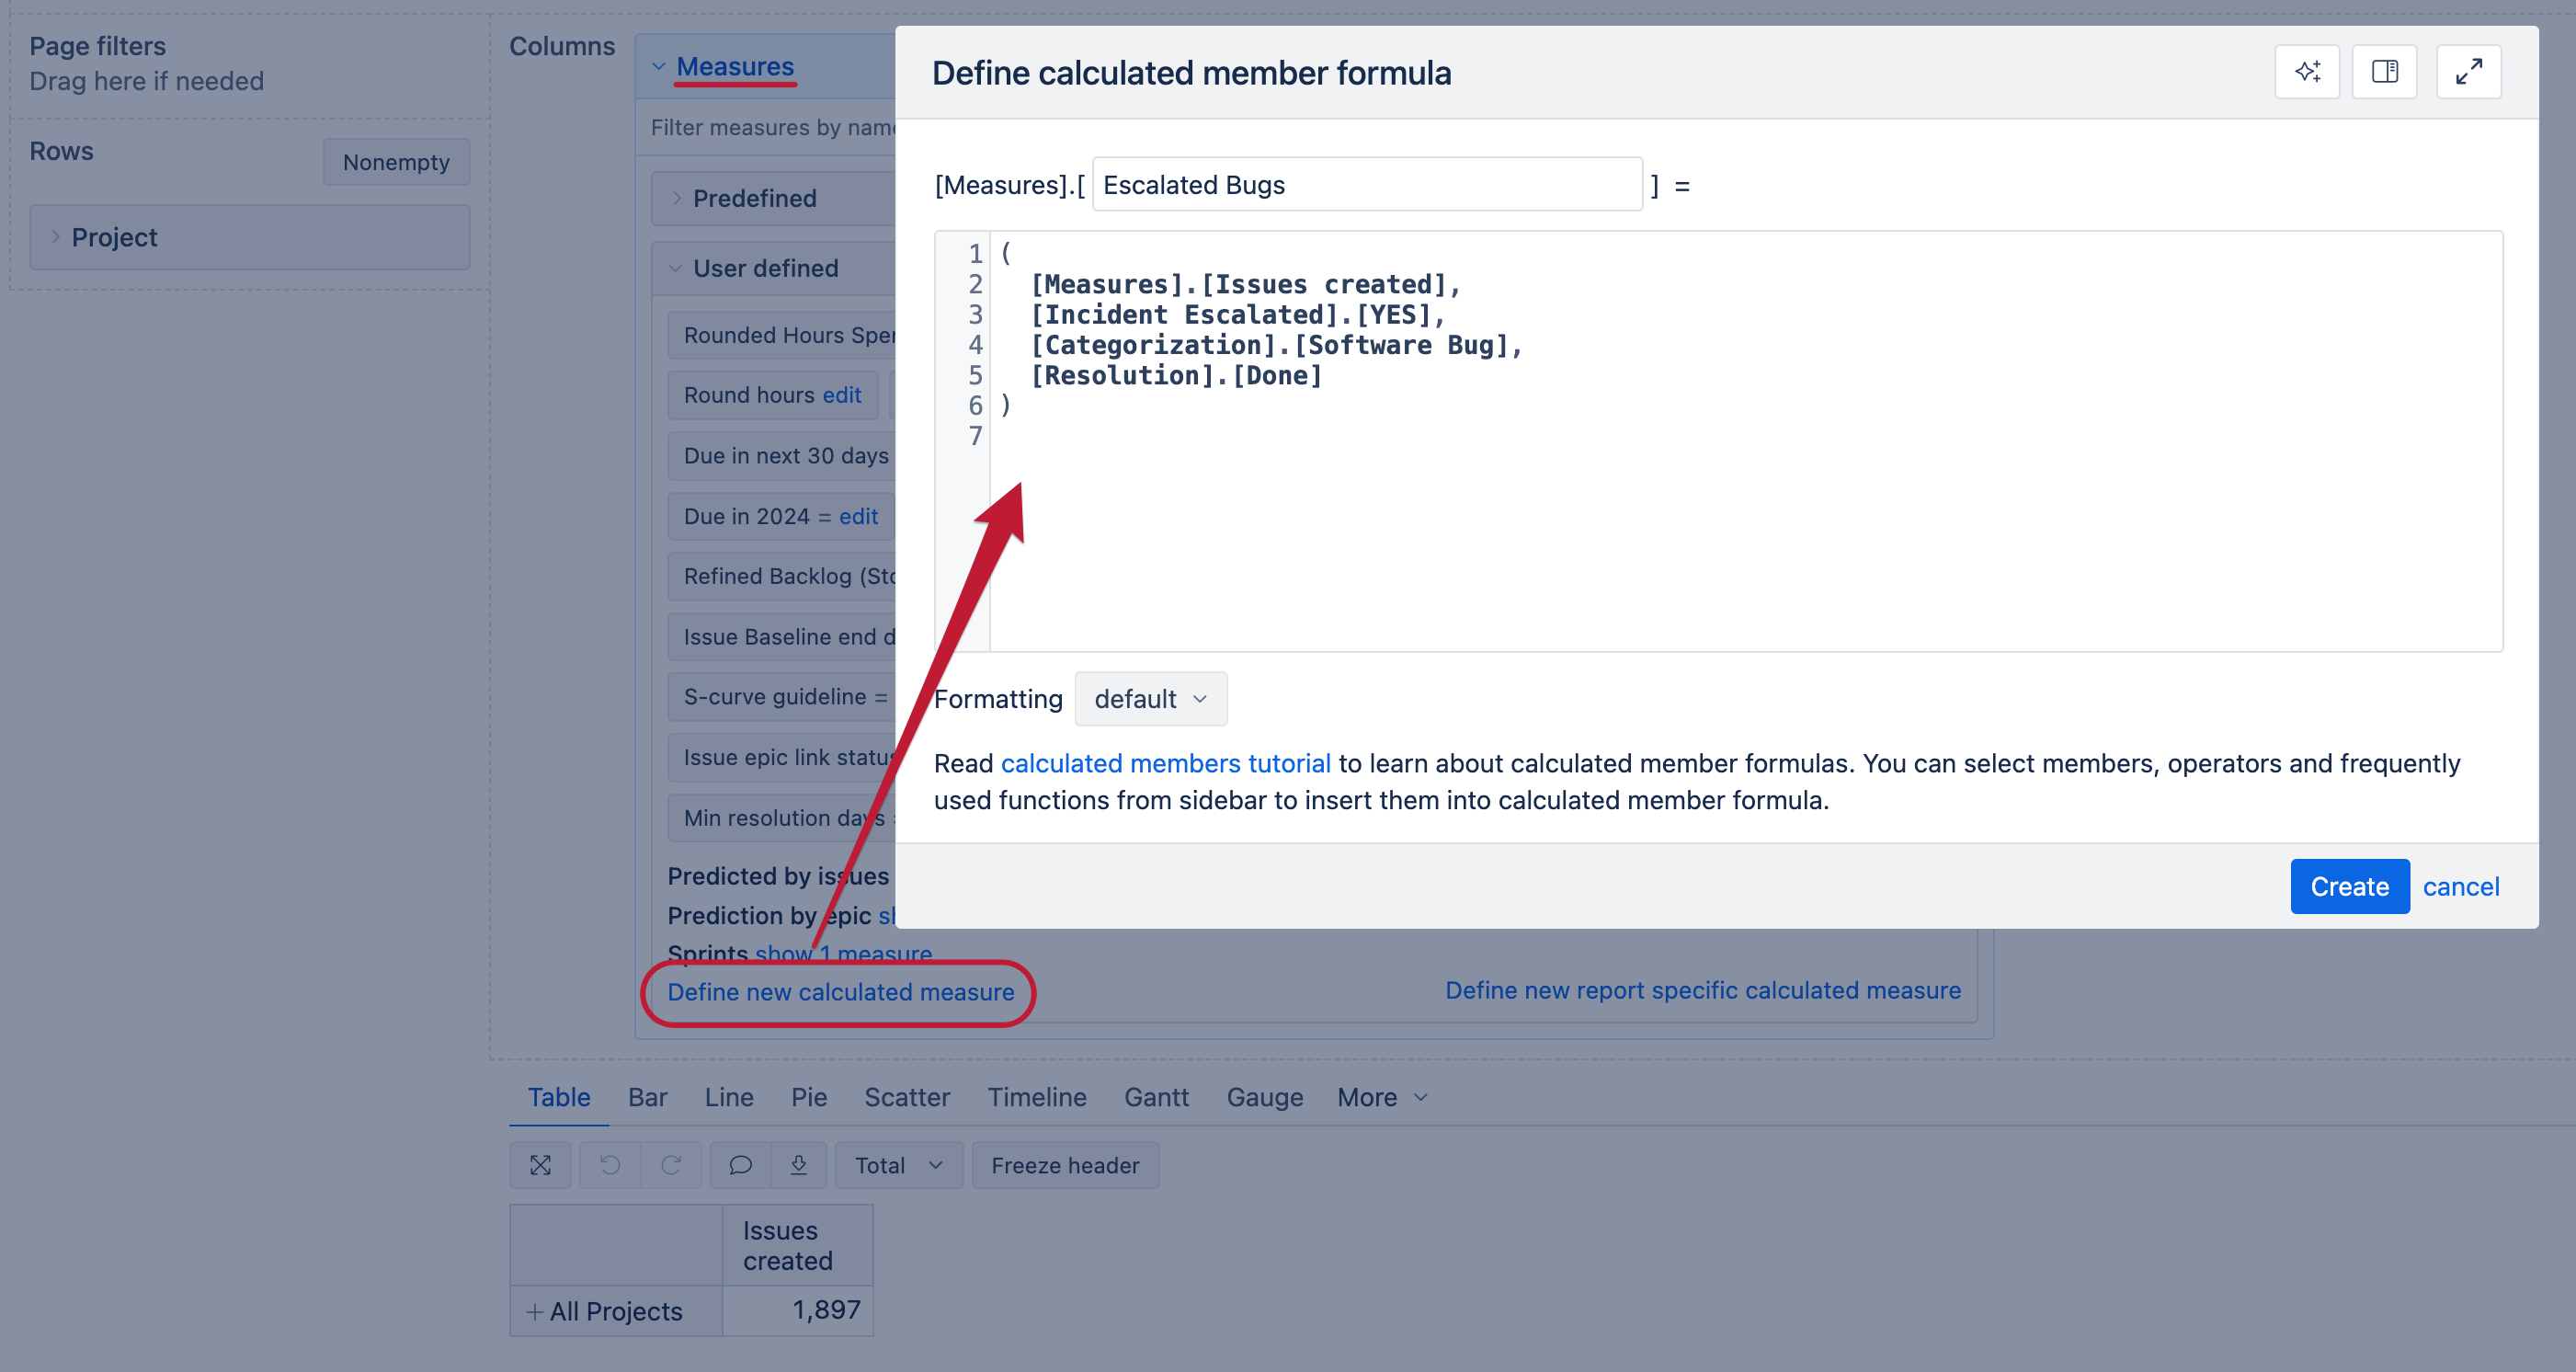The width and height of the screenshot is (2576, 1372).
Task: Toggle the sidebar panel icon
Action: pos(2384,72)
